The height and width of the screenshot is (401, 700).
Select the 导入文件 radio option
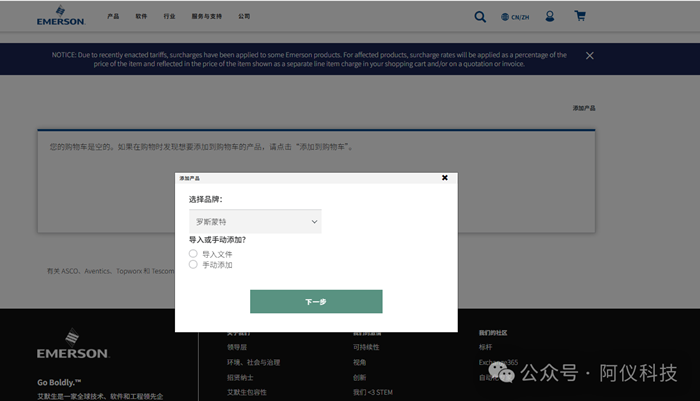(193, 254)
